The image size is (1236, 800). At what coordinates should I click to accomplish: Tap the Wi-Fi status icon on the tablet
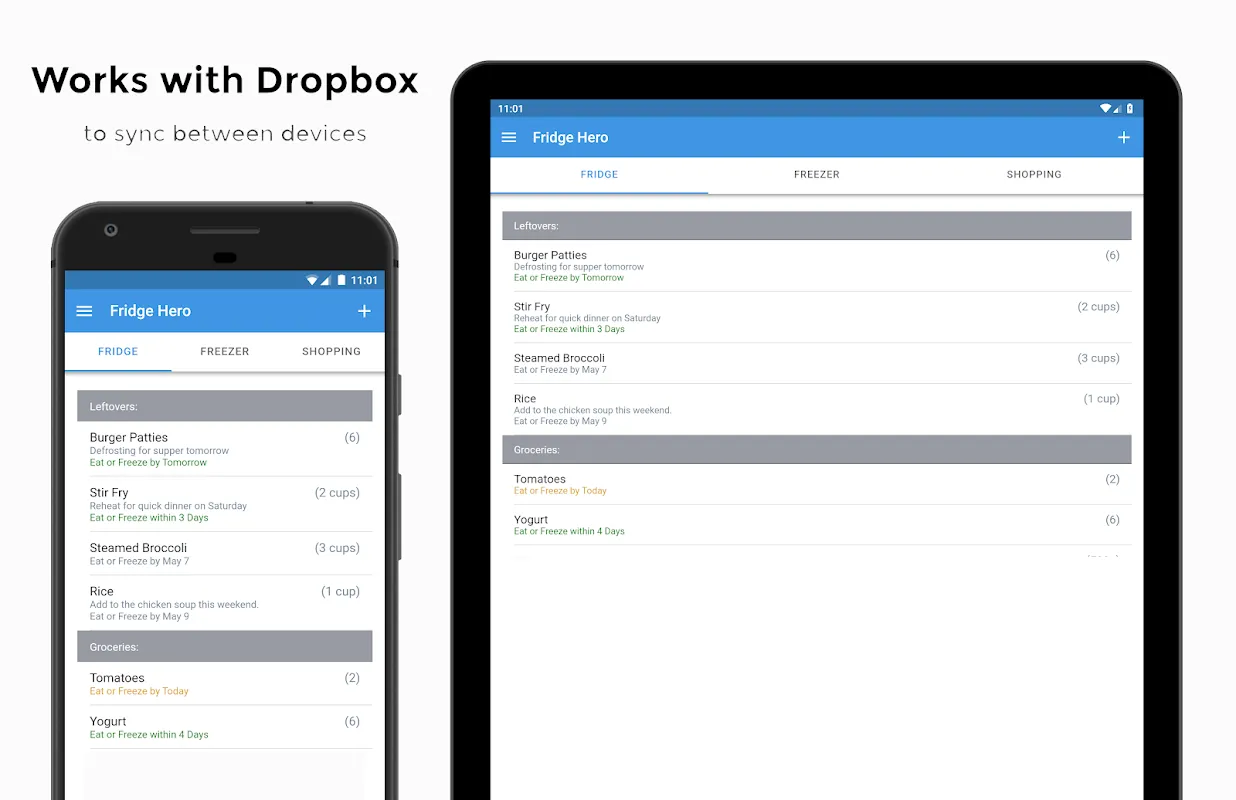[1105, 108]
